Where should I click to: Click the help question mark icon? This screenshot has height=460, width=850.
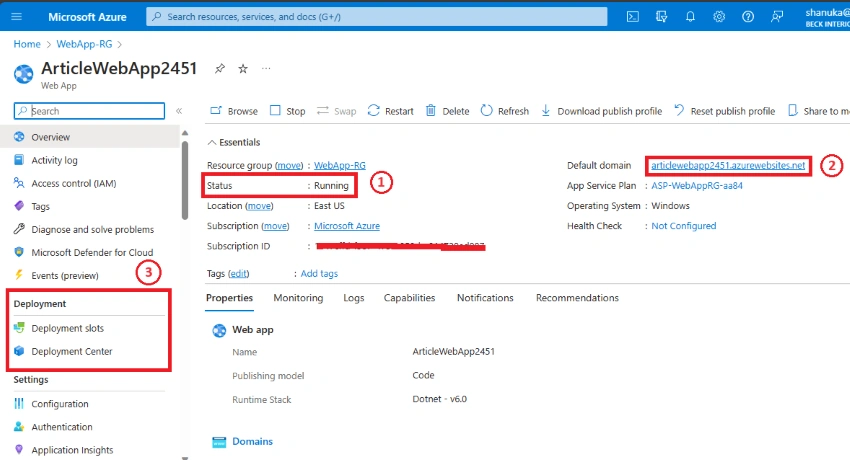748,17
